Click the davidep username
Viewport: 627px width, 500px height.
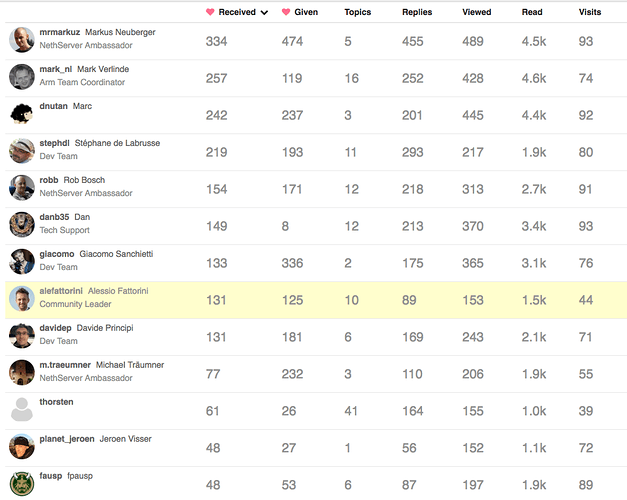[55, 328]
